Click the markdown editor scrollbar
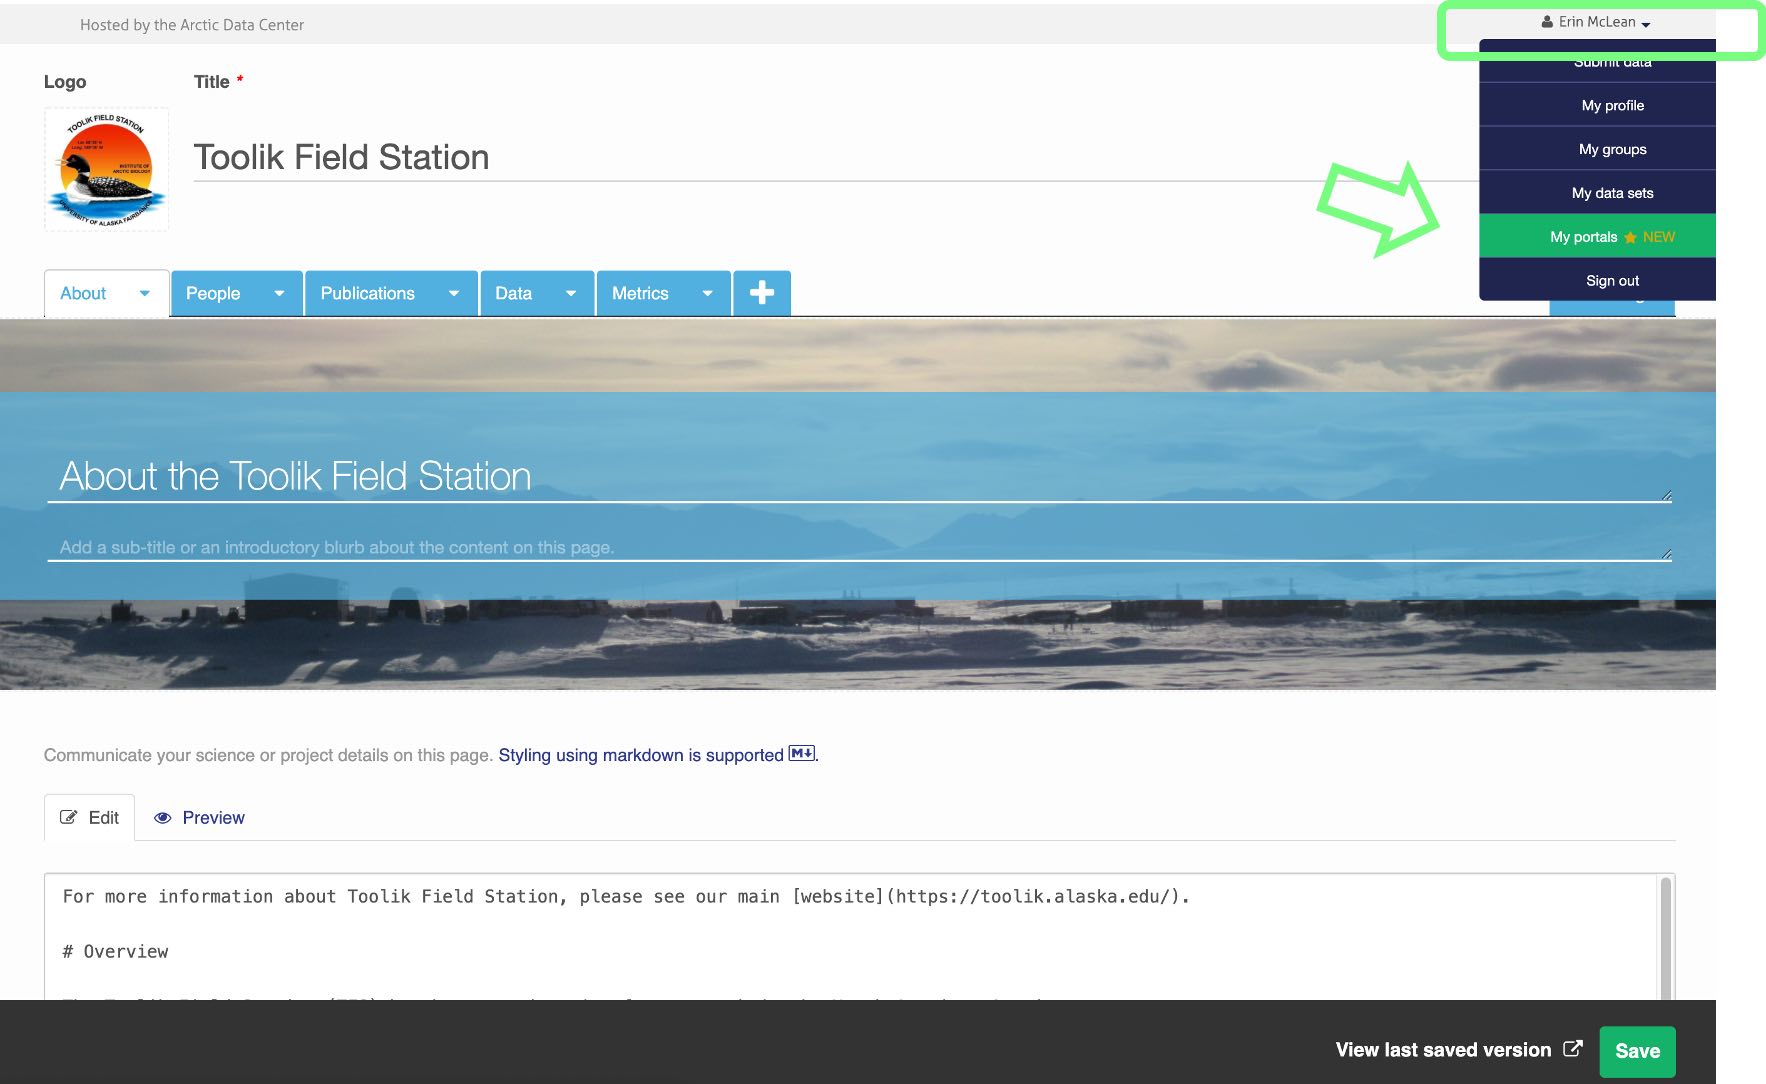 pyautogui.click(x=1666, y=937)
